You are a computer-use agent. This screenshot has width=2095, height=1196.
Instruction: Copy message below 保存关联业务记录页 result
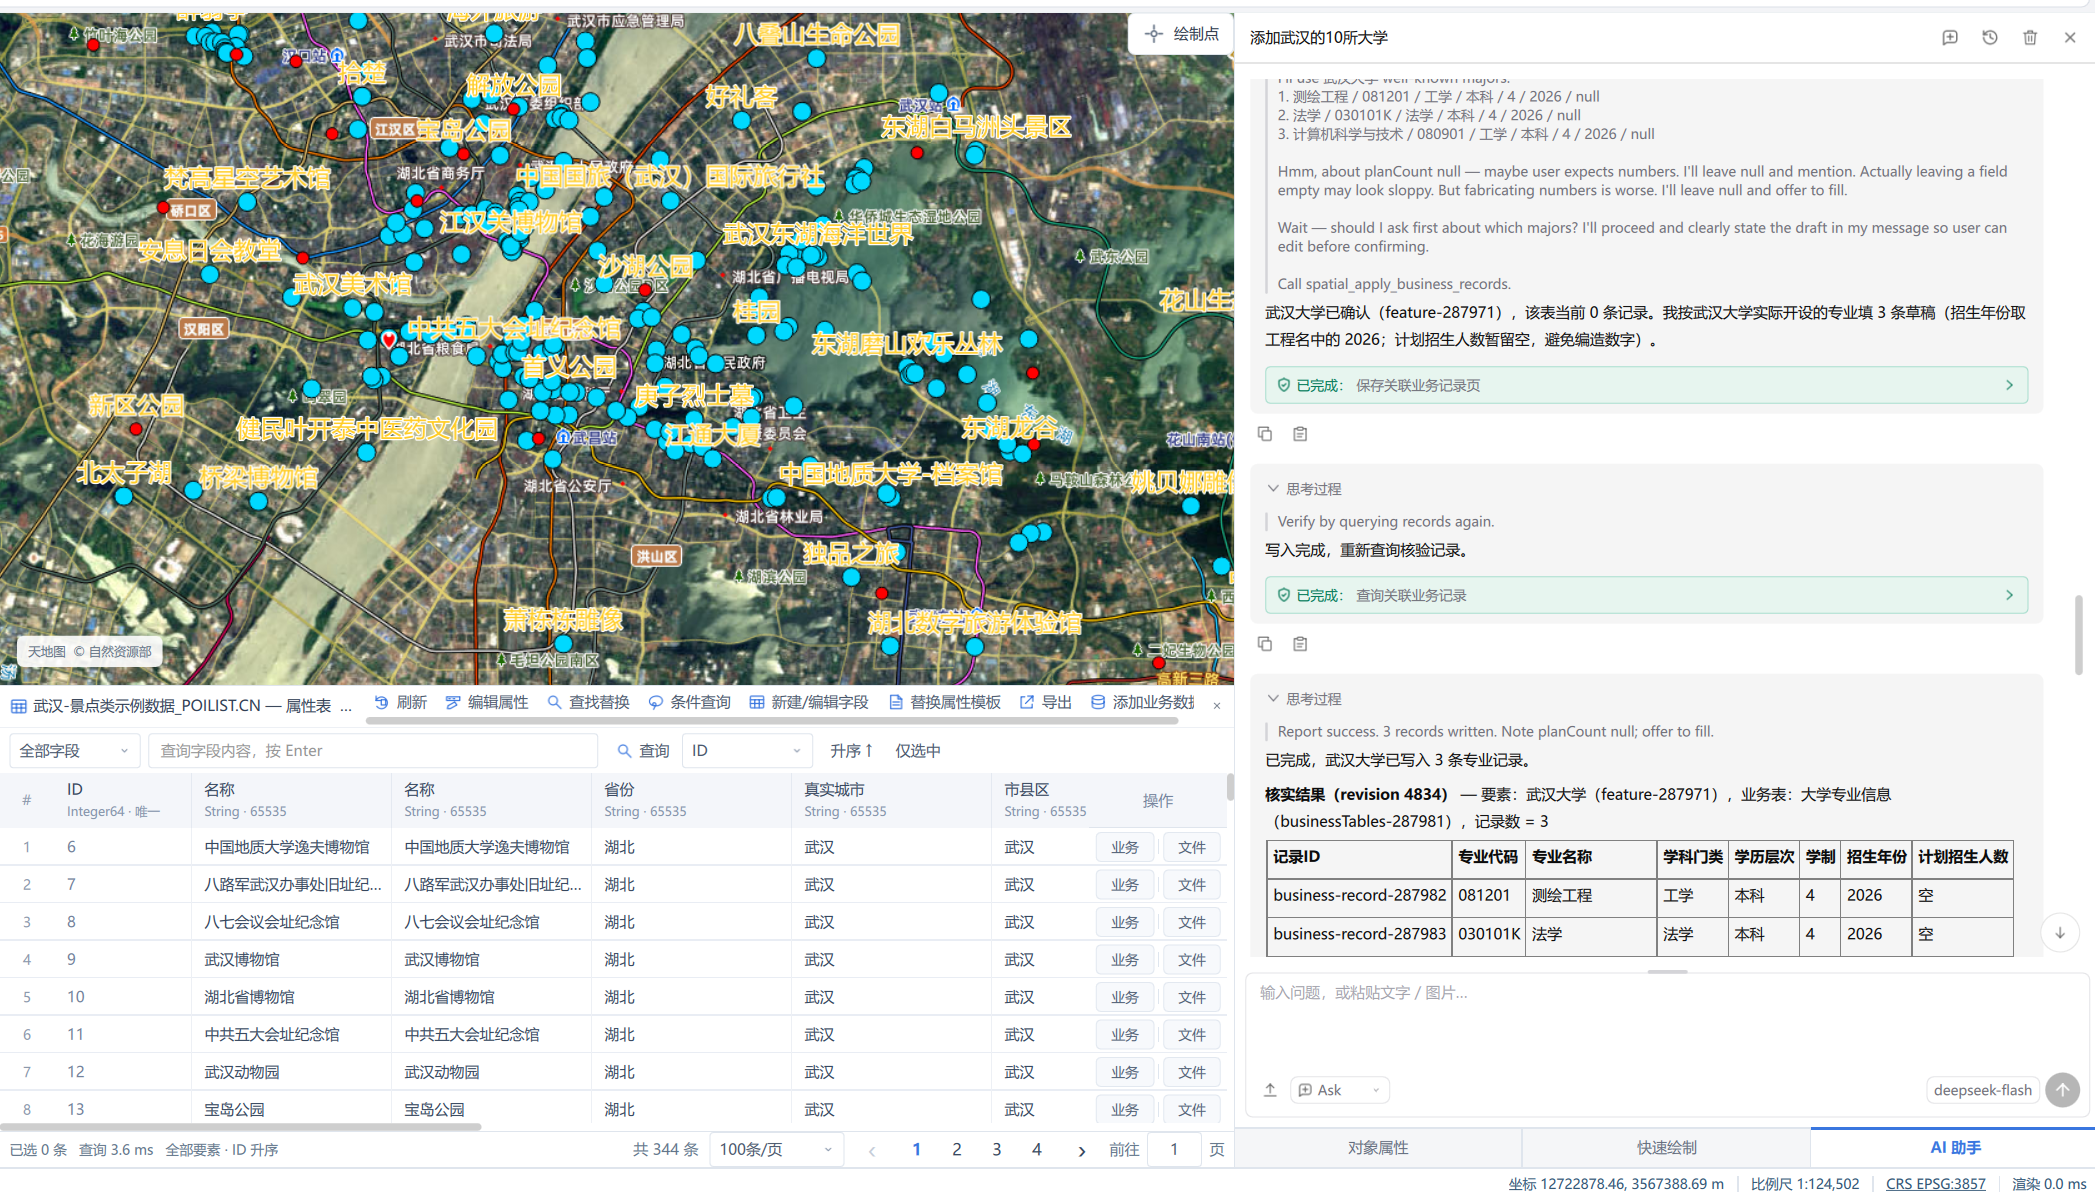click(x=1265, y=433)
